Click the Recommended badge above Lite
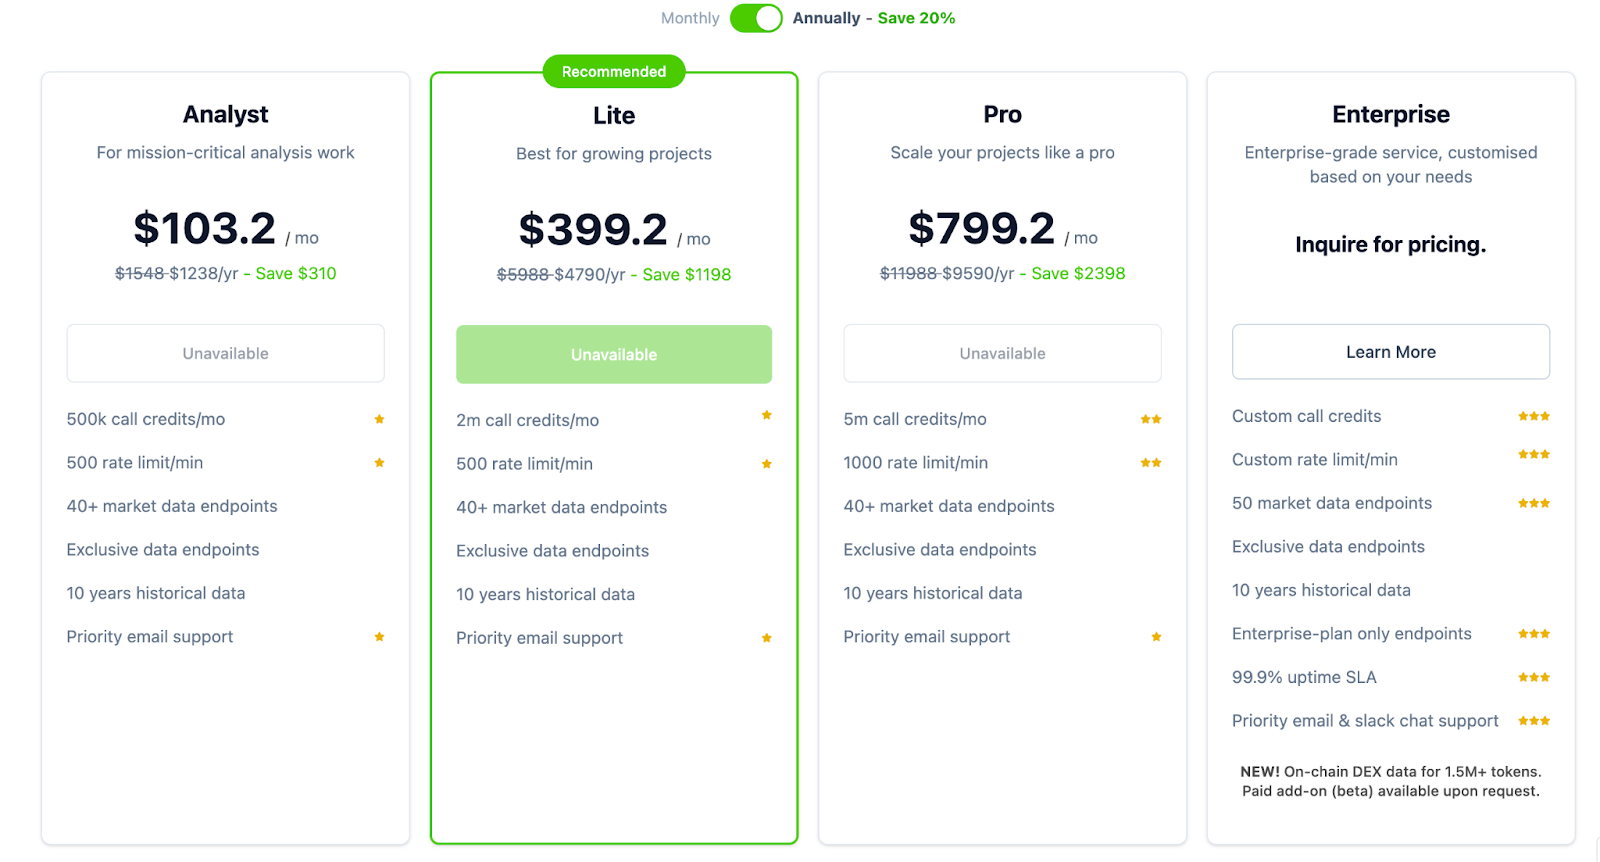This screenshot has width=1600, height=862. click(614, 72)
